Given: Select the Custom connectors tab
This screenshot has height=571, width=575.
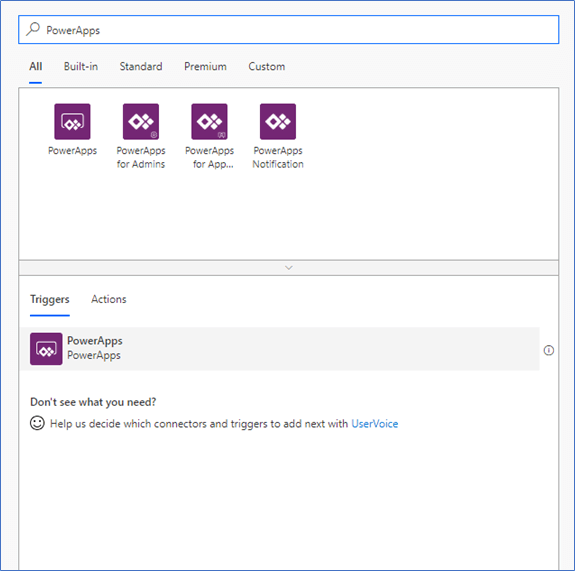Looking at the screenshot, I should (x=267, y=66).
